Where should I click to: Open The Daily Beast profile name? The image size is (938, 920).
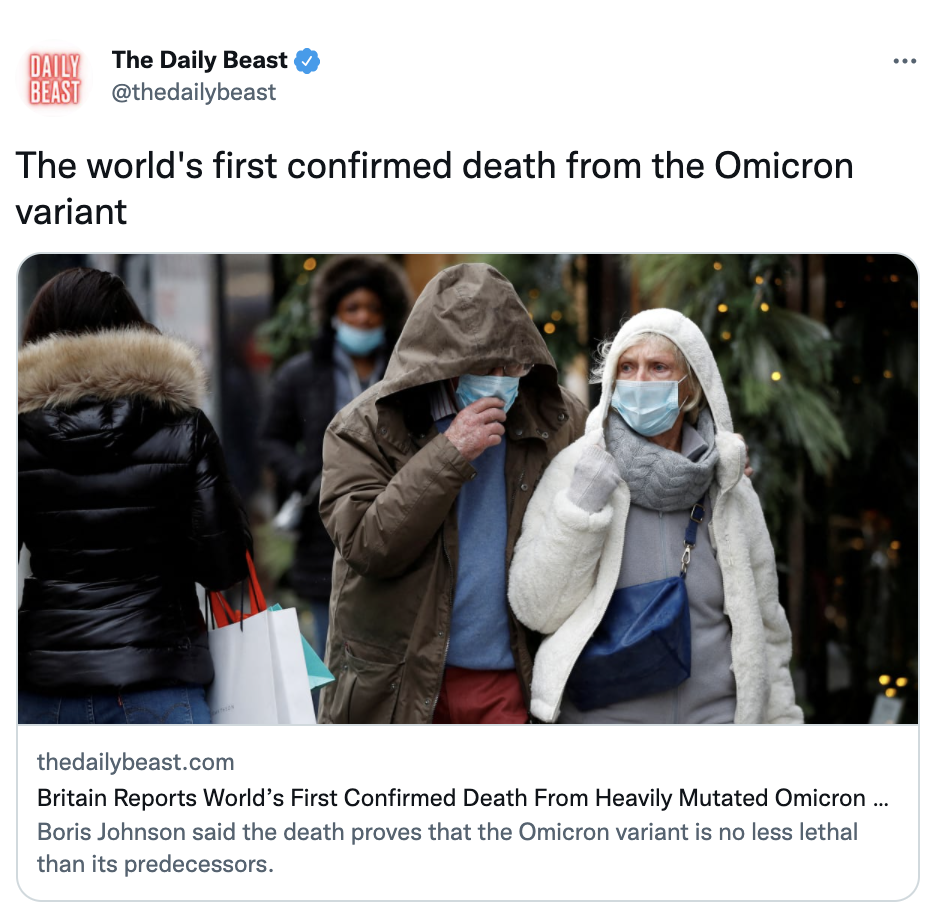click(x=199, y=60)
